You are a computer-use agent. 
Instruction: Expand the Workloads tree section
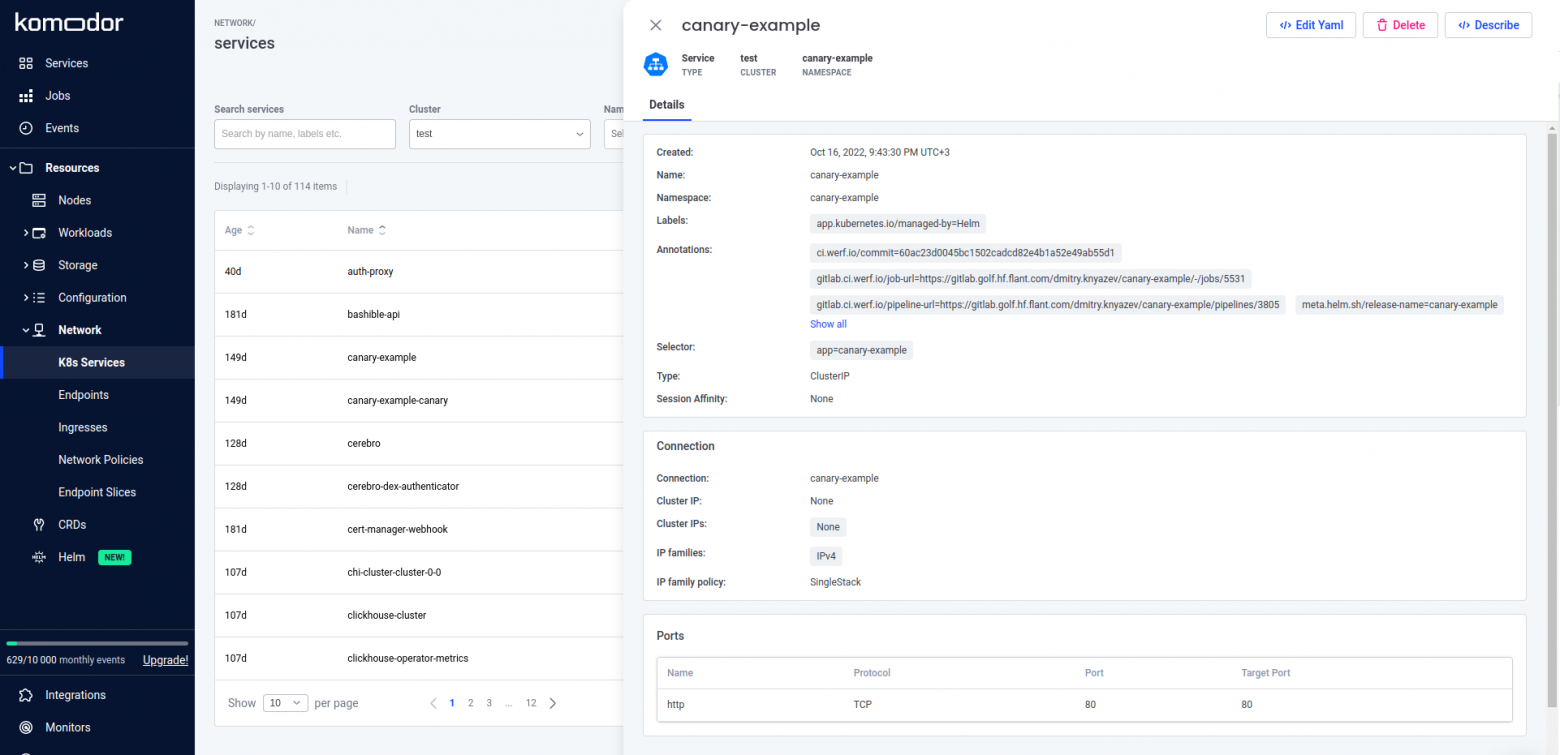pos(26,233)
